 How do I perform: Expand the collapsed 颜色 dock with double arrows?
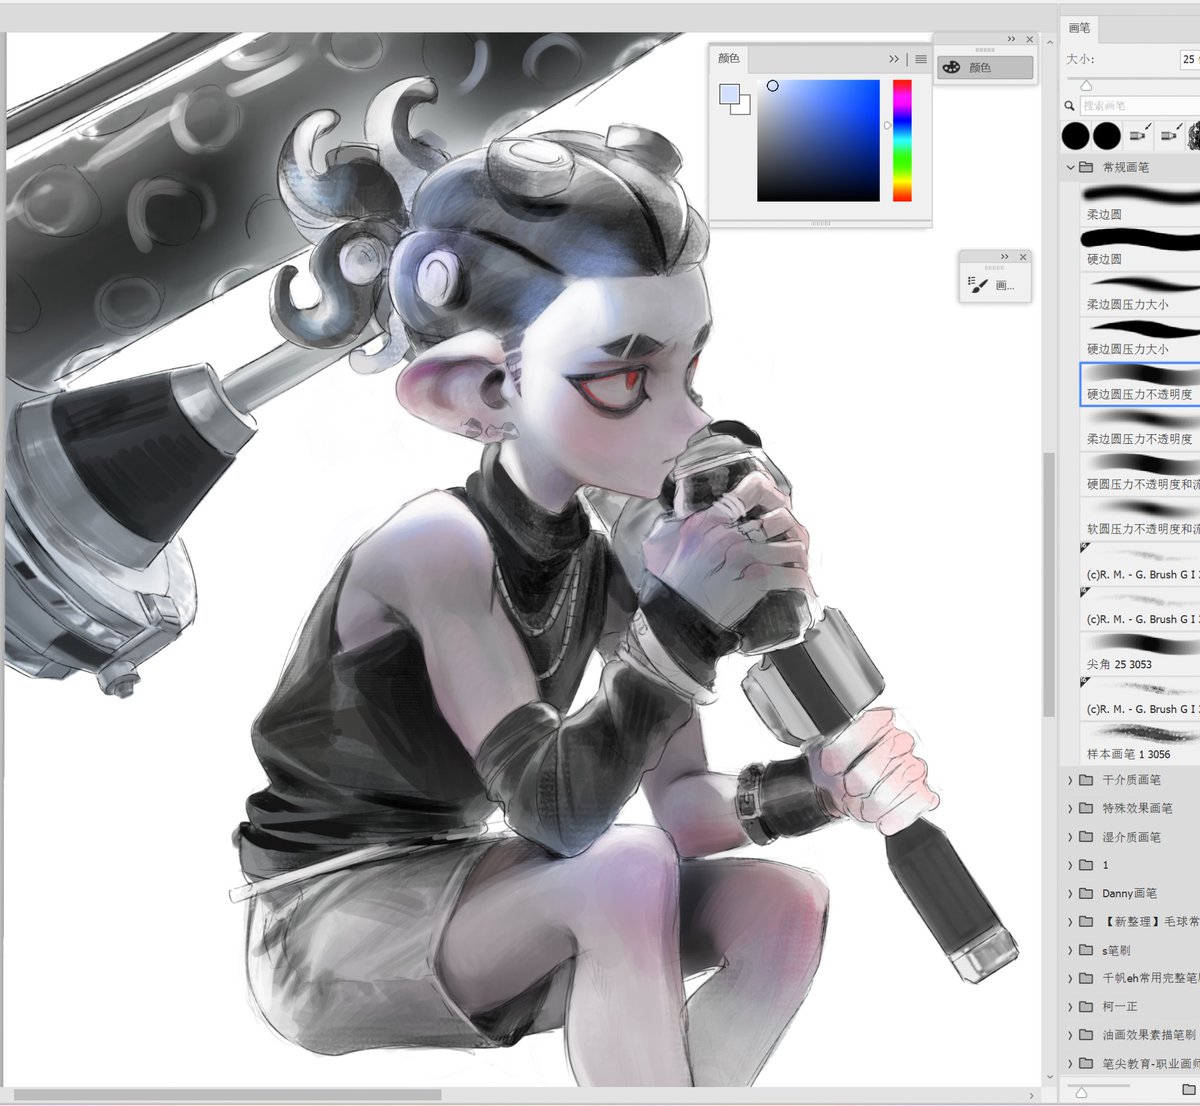pos(1011,39)
